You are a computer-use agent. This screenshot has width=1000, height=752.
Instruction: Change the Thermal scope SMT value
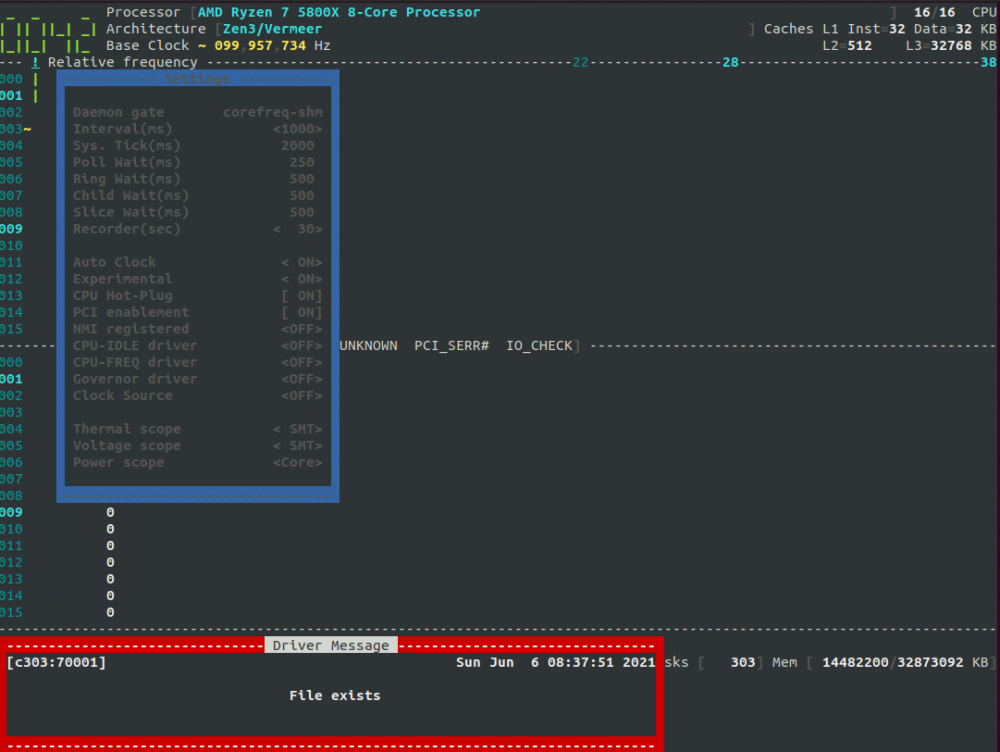298,429
